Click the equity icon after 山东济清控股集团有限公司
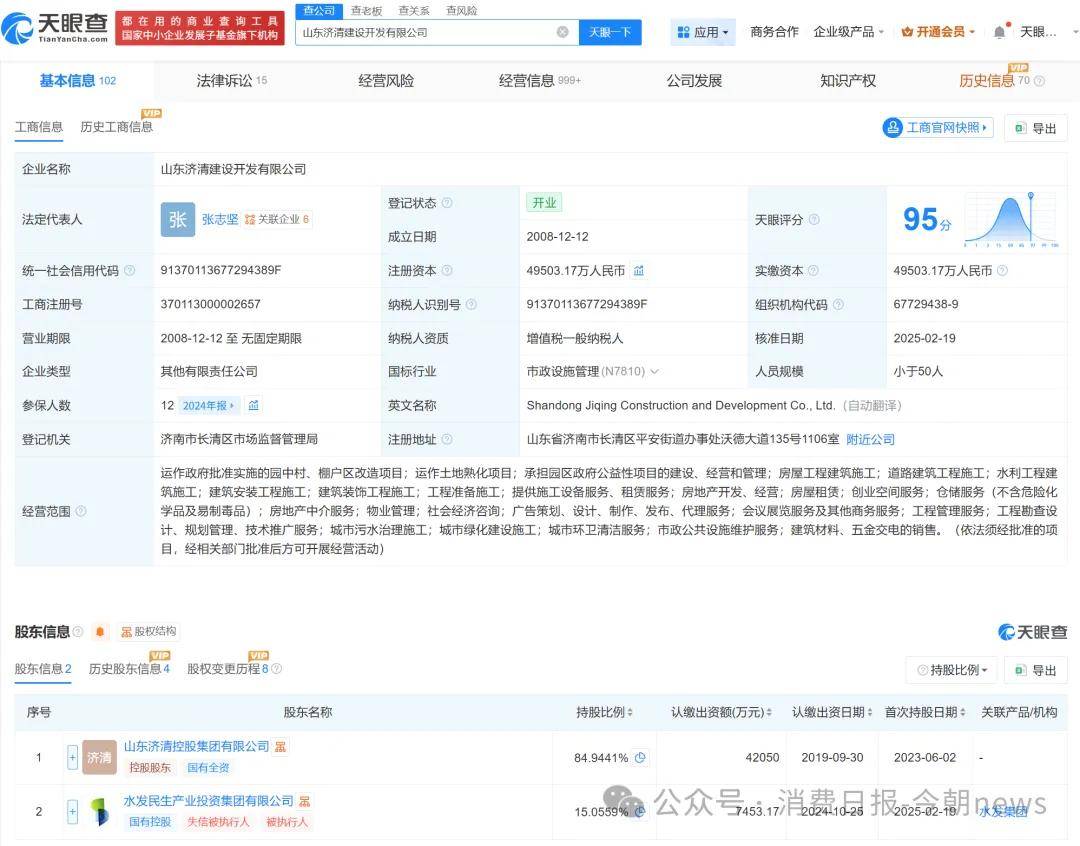 coord(280,746)
